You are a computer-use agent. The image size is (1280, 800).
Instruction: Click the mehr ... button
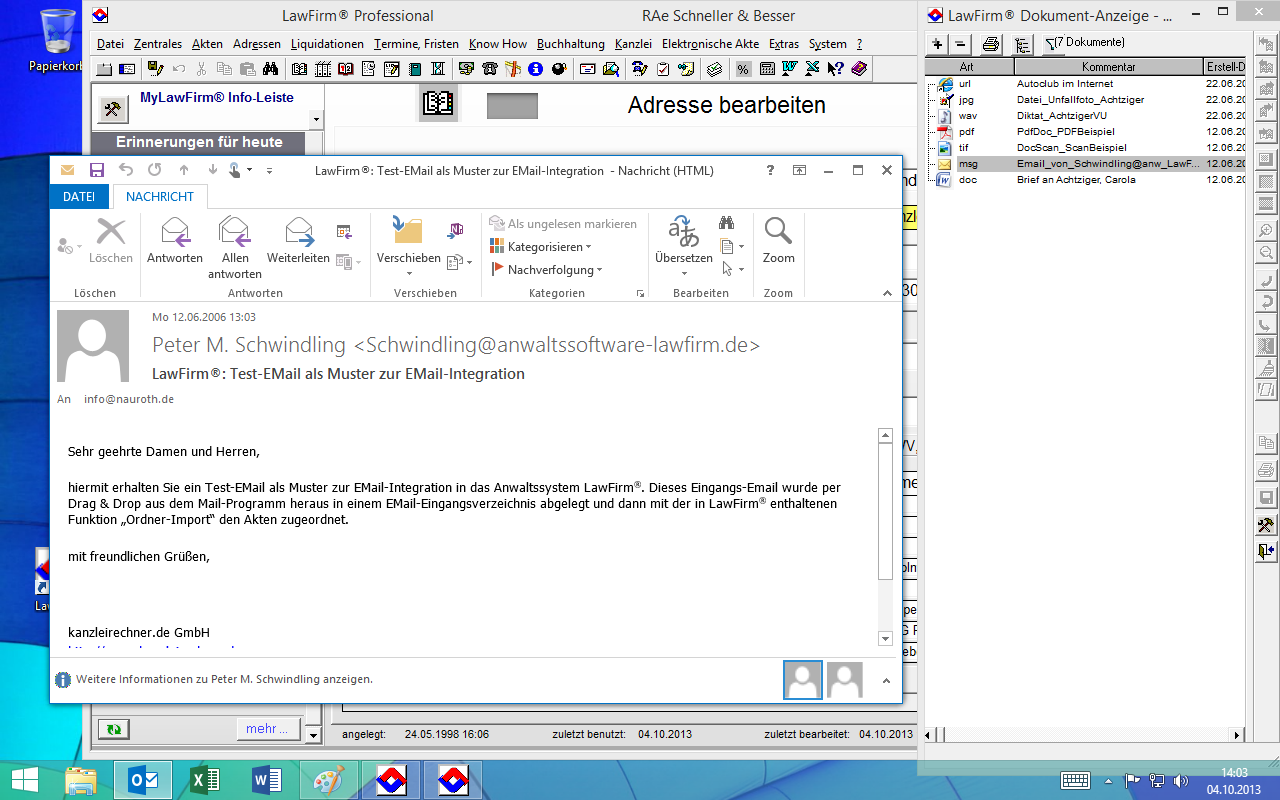(x=268, y=729)
